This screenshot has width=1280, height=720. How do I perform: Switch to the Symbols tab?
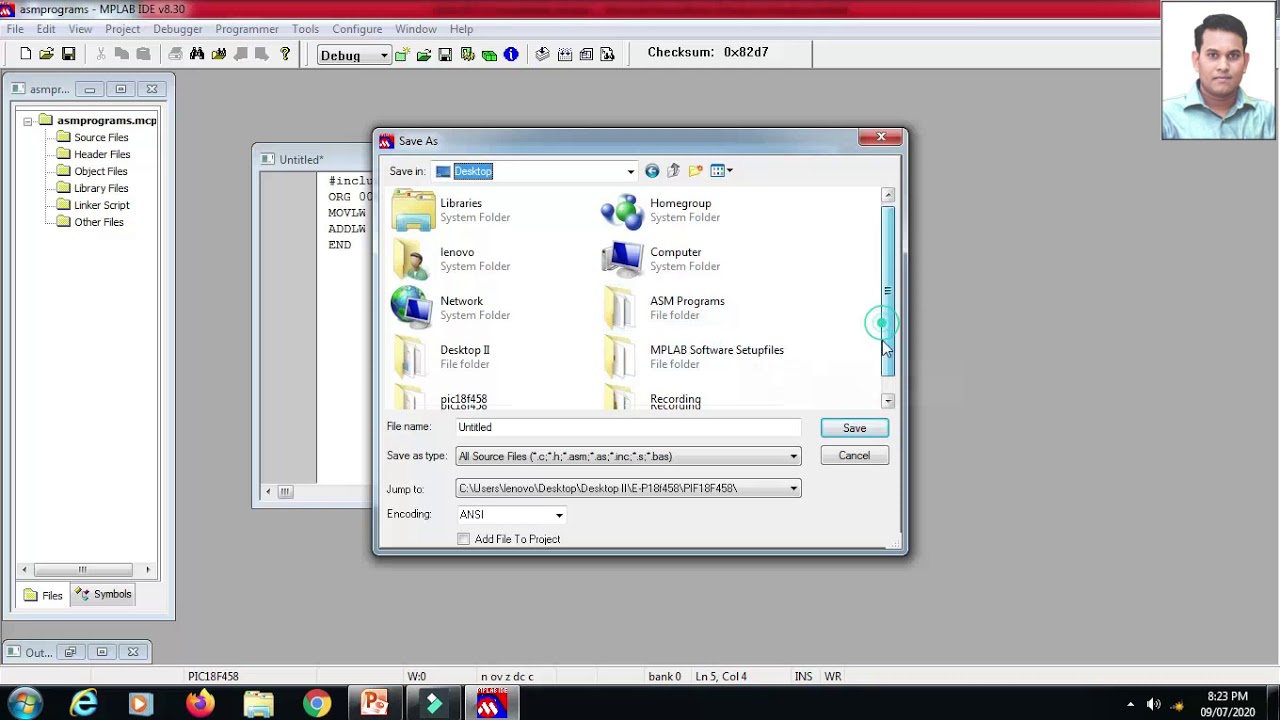[104, 594]
